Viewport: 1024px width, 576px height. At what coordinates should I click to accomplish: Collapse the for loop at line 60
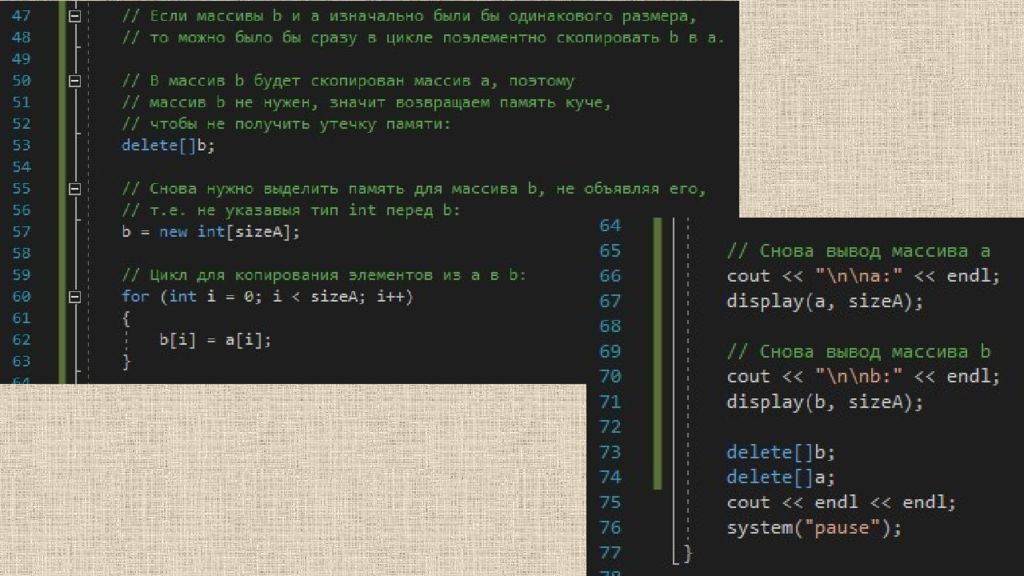point(74,297)
